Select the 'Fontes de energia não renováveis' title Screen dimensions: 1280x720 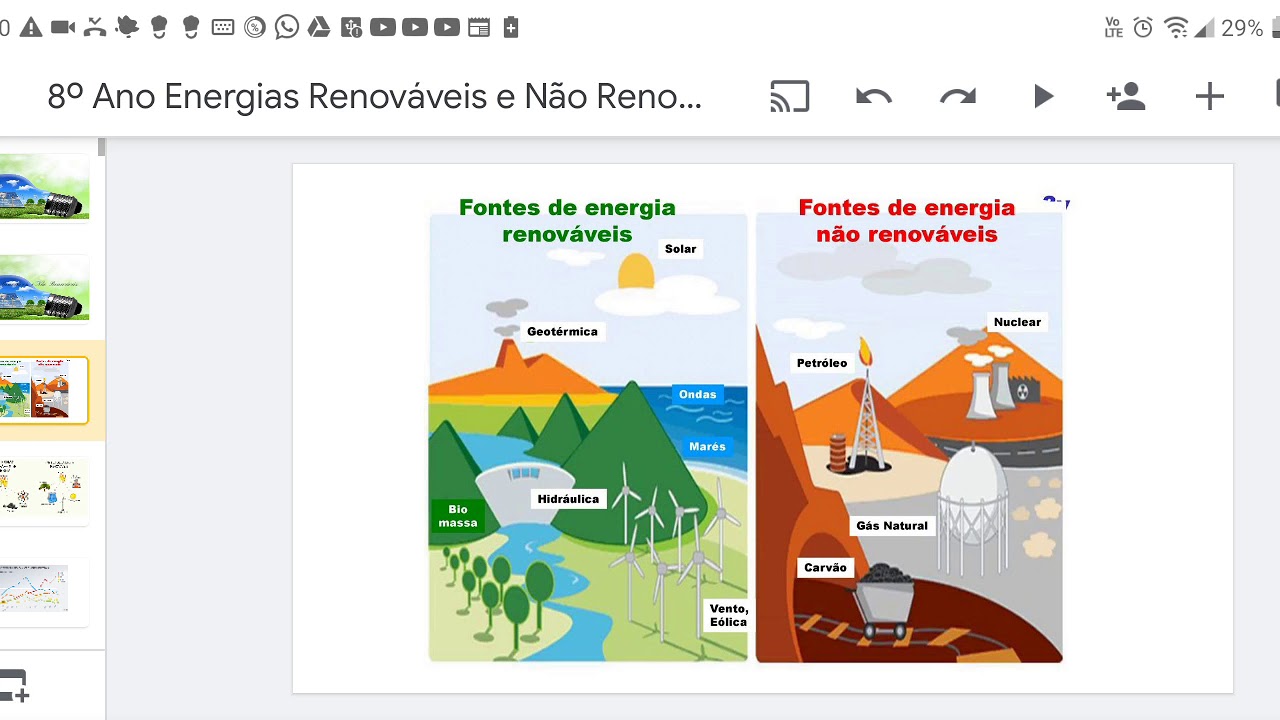[x=907, y=221]
